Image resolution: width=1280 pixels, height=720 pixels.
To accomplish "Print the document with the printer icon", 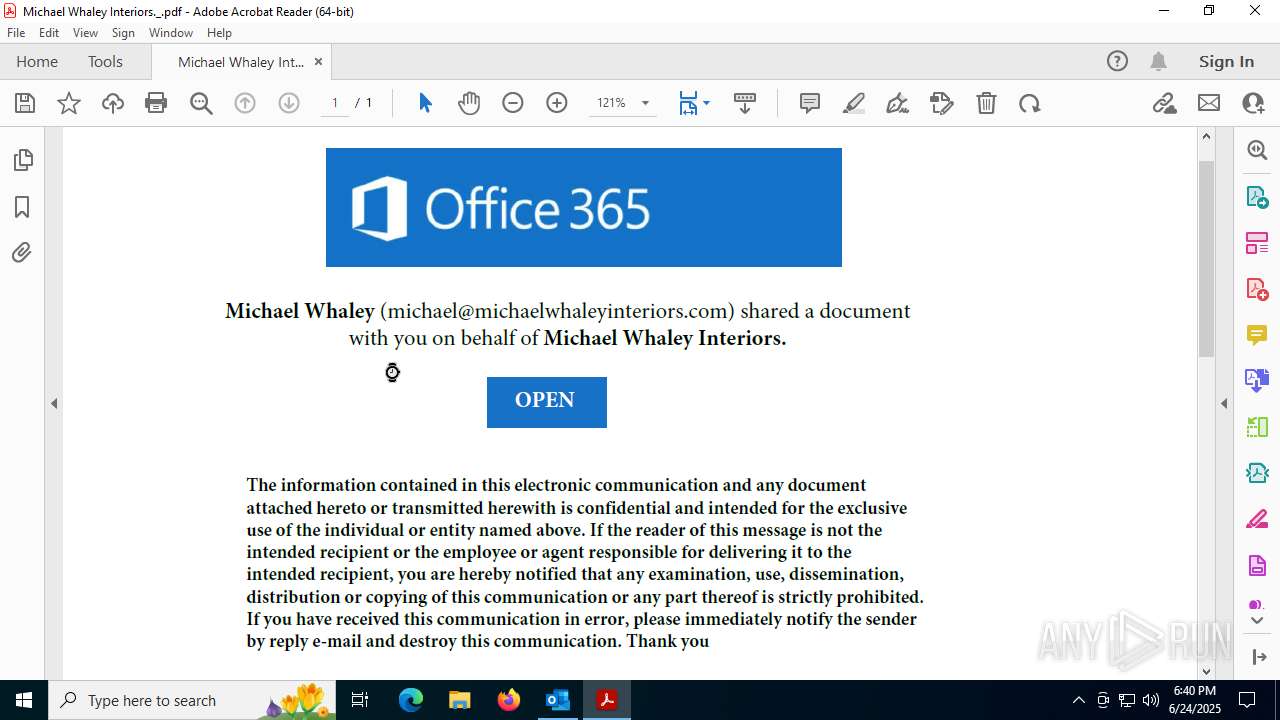I will click(156, 103).
